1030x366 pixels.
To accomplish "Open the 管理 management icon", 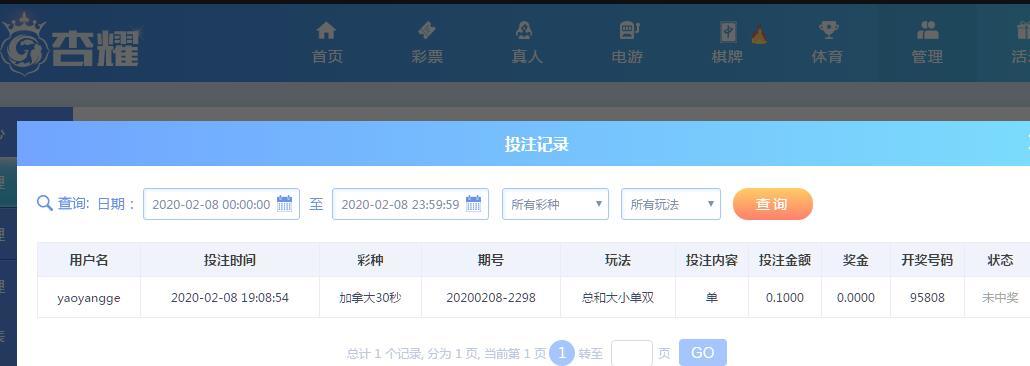I will (928, 30).
